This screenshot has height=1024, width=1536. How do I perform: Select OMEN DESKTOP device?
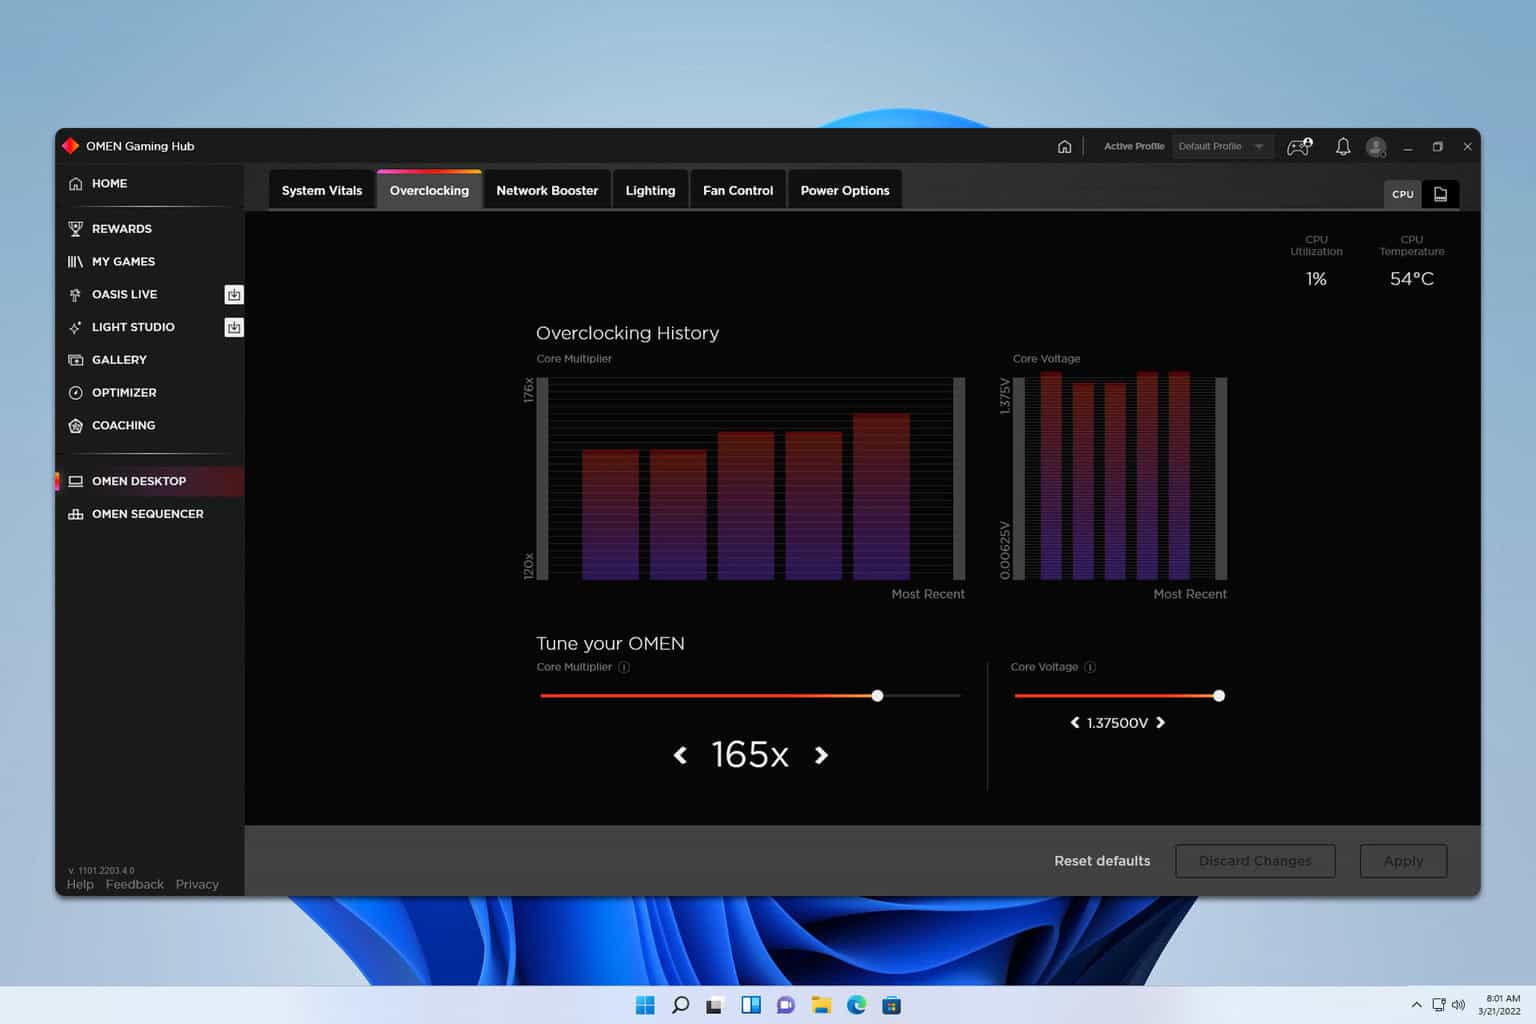tap(150, 481)
